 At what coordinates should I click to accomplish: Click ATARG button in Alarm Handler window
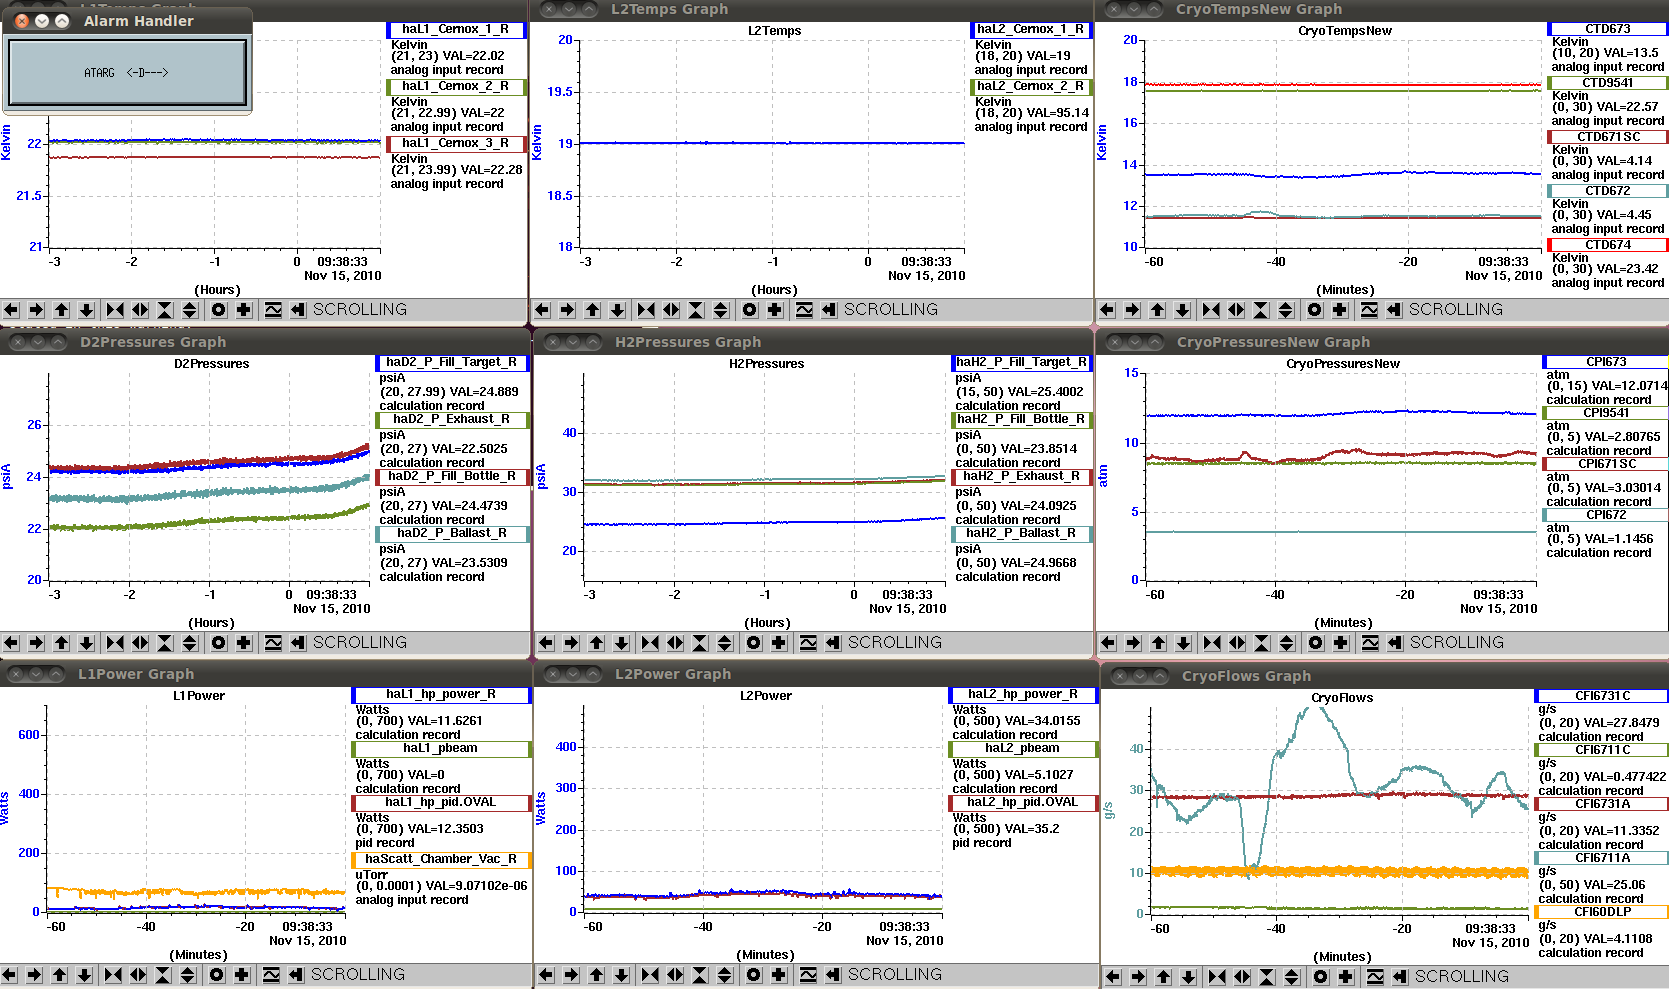(127, 72)
